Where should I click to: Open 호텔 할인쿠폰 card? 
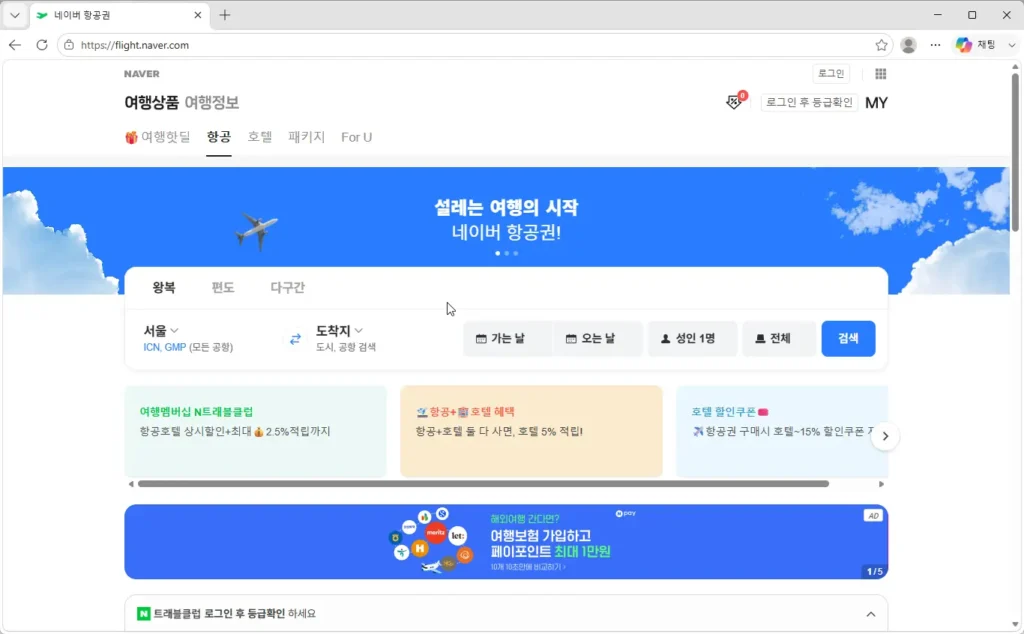click(782, 431)
